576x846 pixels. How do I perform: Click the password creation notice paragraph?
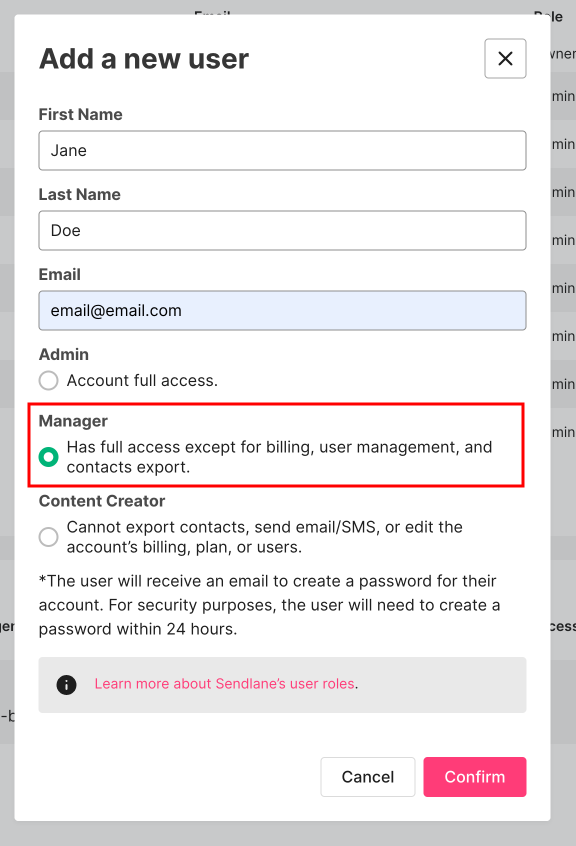[270, 605]
